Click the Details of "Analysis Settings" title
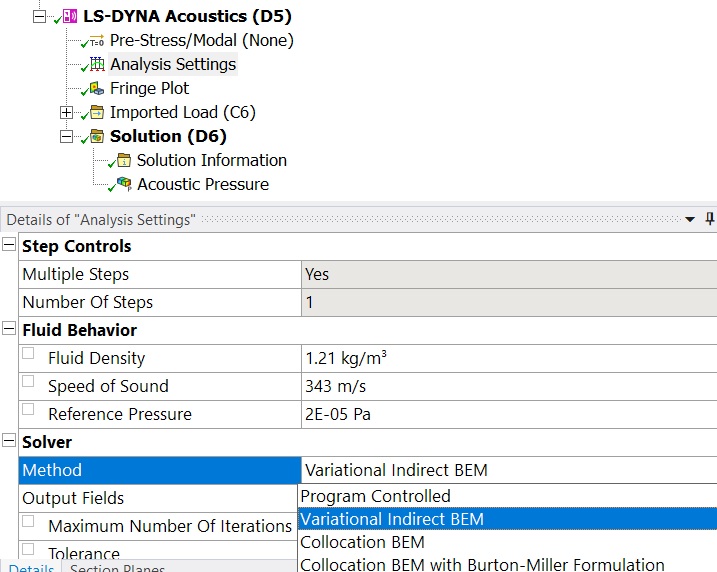 [101, 219]
